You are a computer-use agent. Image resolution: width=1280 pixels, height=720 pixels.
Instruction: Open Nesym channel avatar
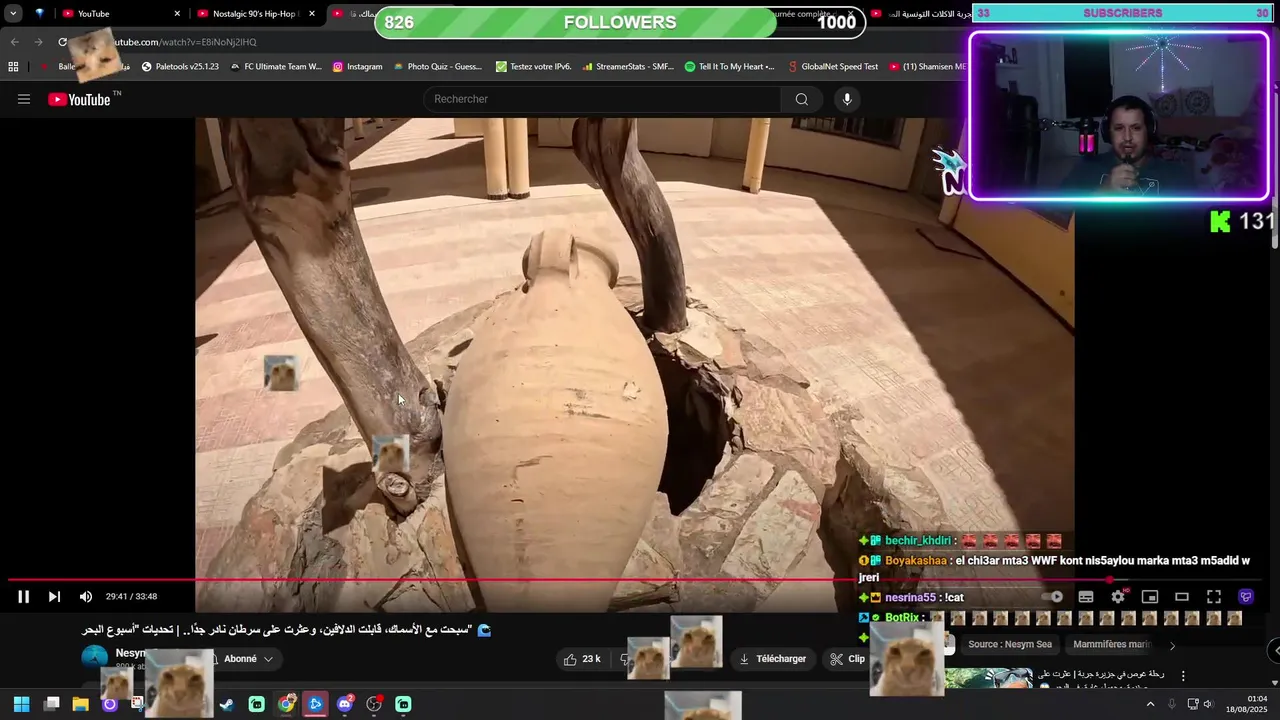pos(94,658)
